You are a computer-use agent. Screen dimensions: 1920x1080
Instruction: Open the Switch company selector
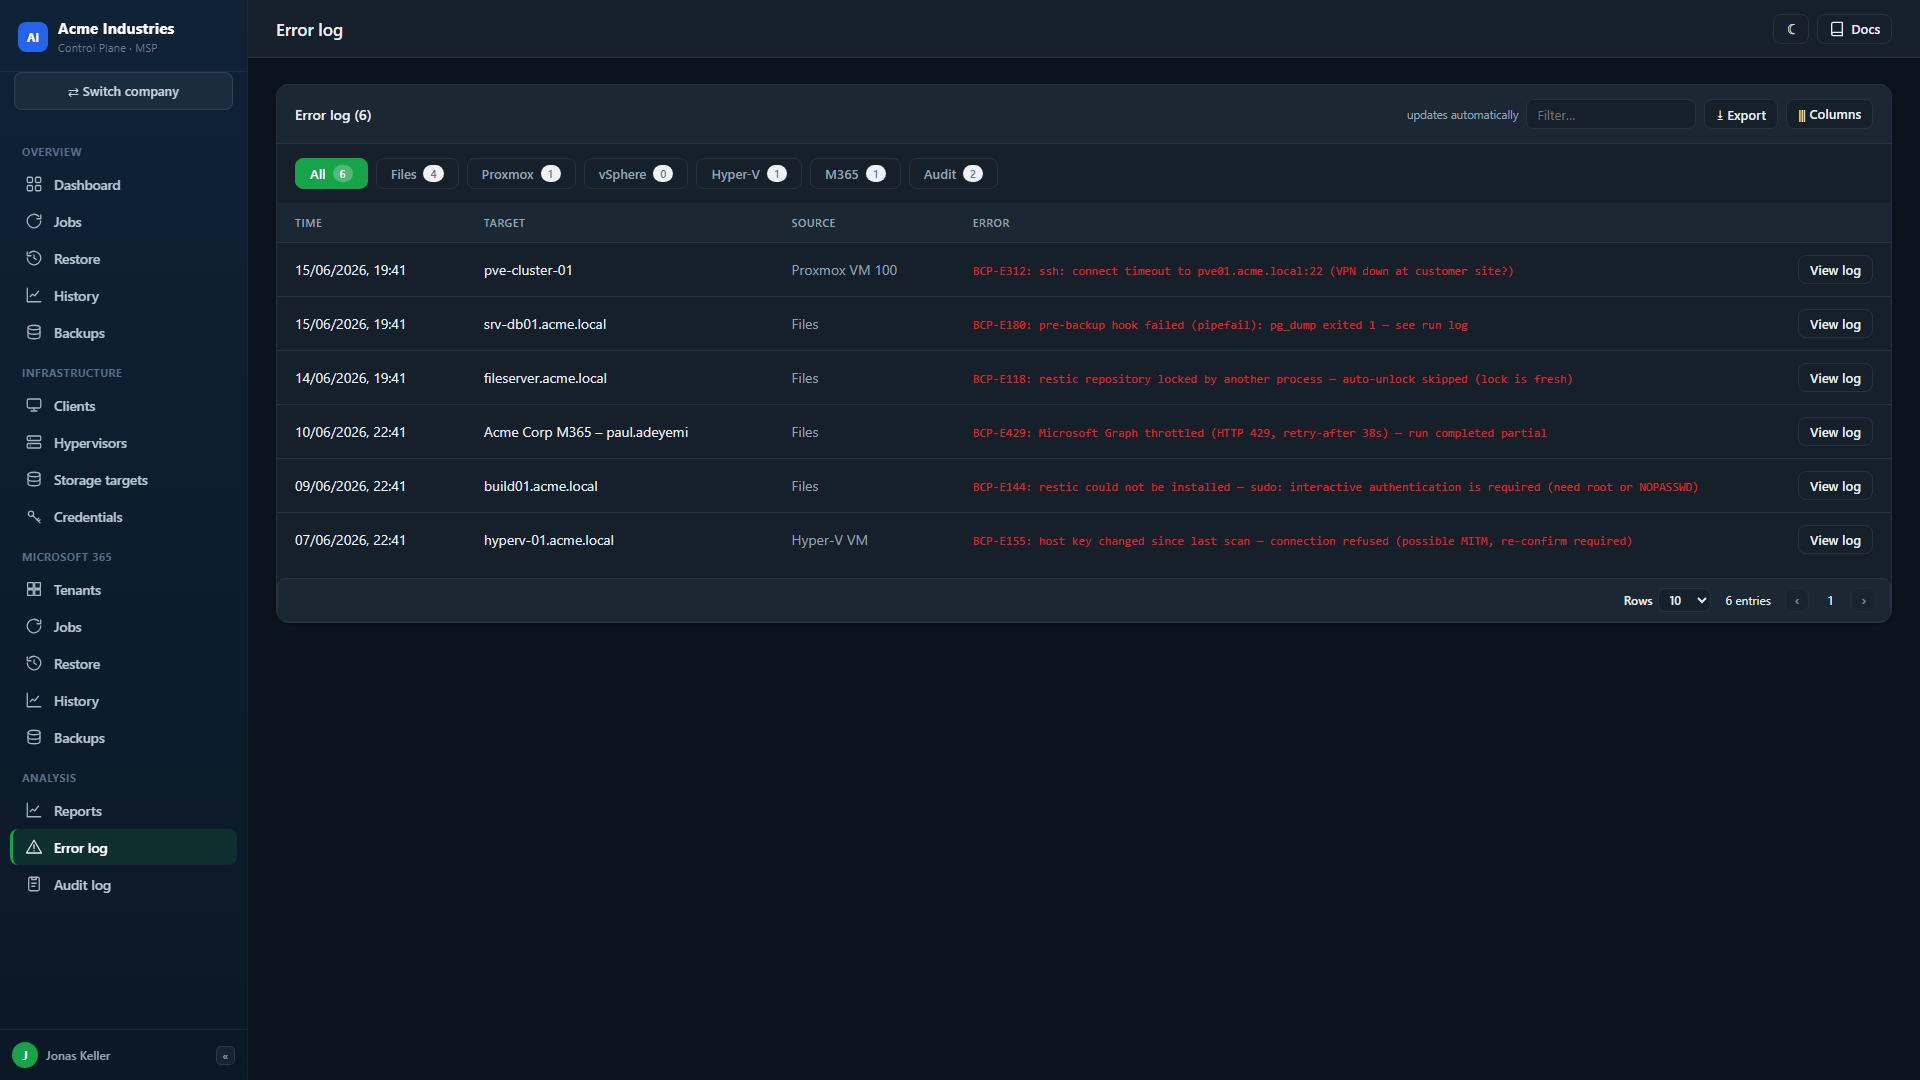click(x=123, y=91)
